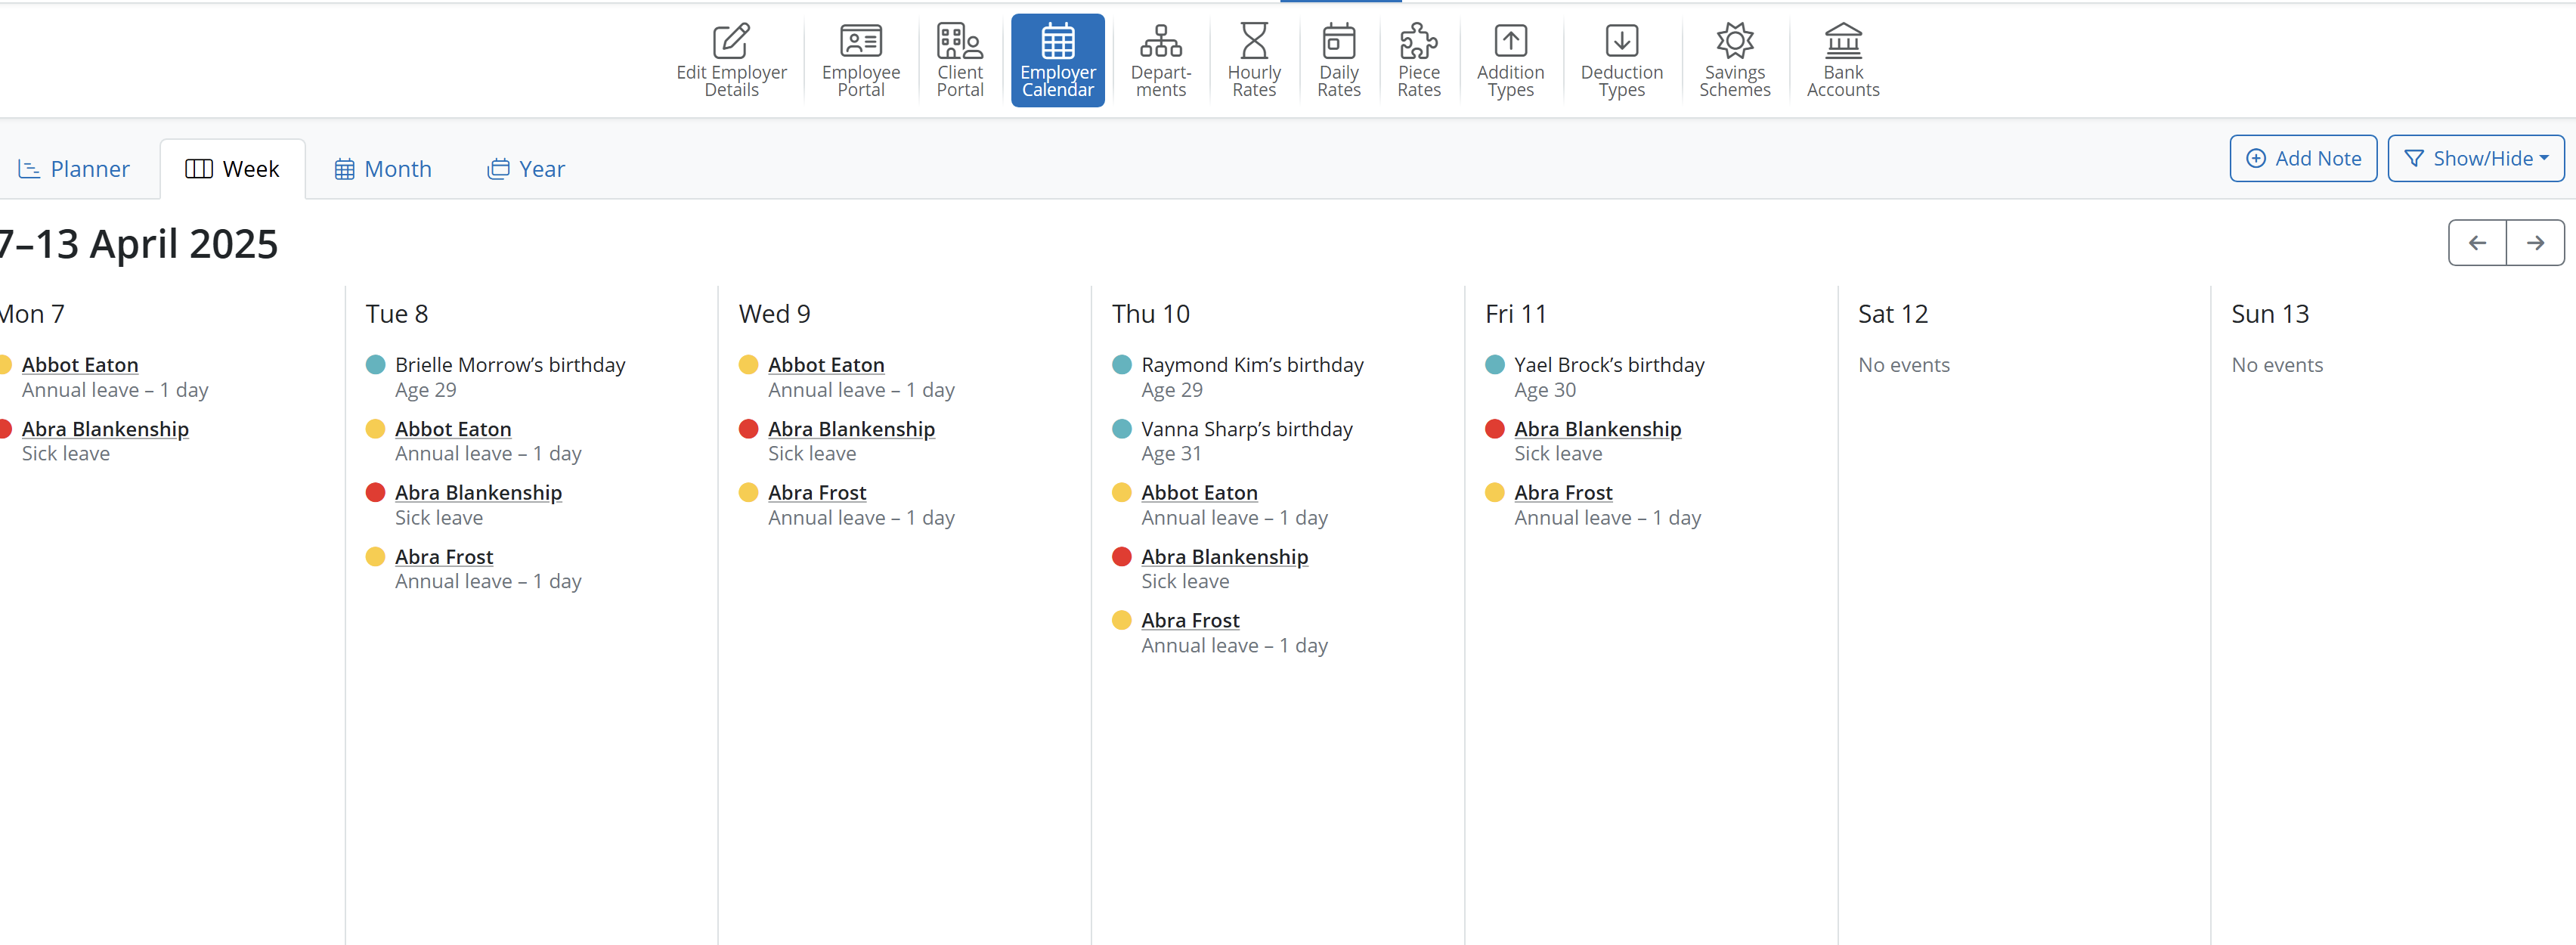Open Abra Blankenship on Tue 8
Screen dimensions: 2576x945
click(478, 493)
